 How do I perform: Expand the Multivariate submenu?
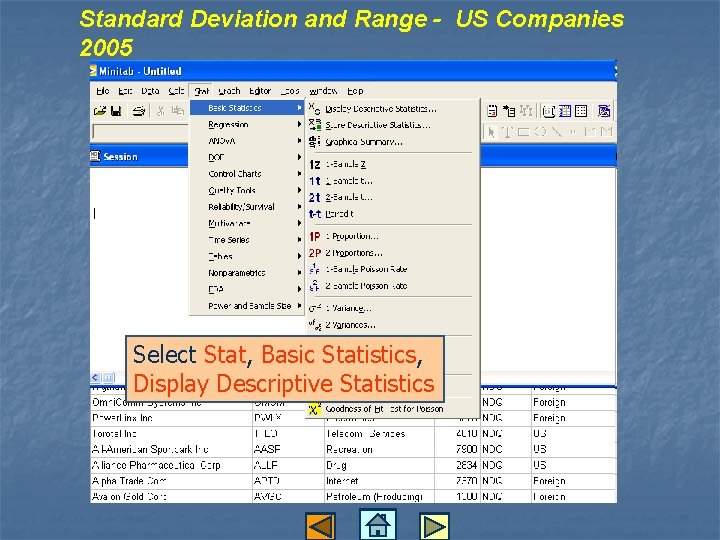point(247,224)
